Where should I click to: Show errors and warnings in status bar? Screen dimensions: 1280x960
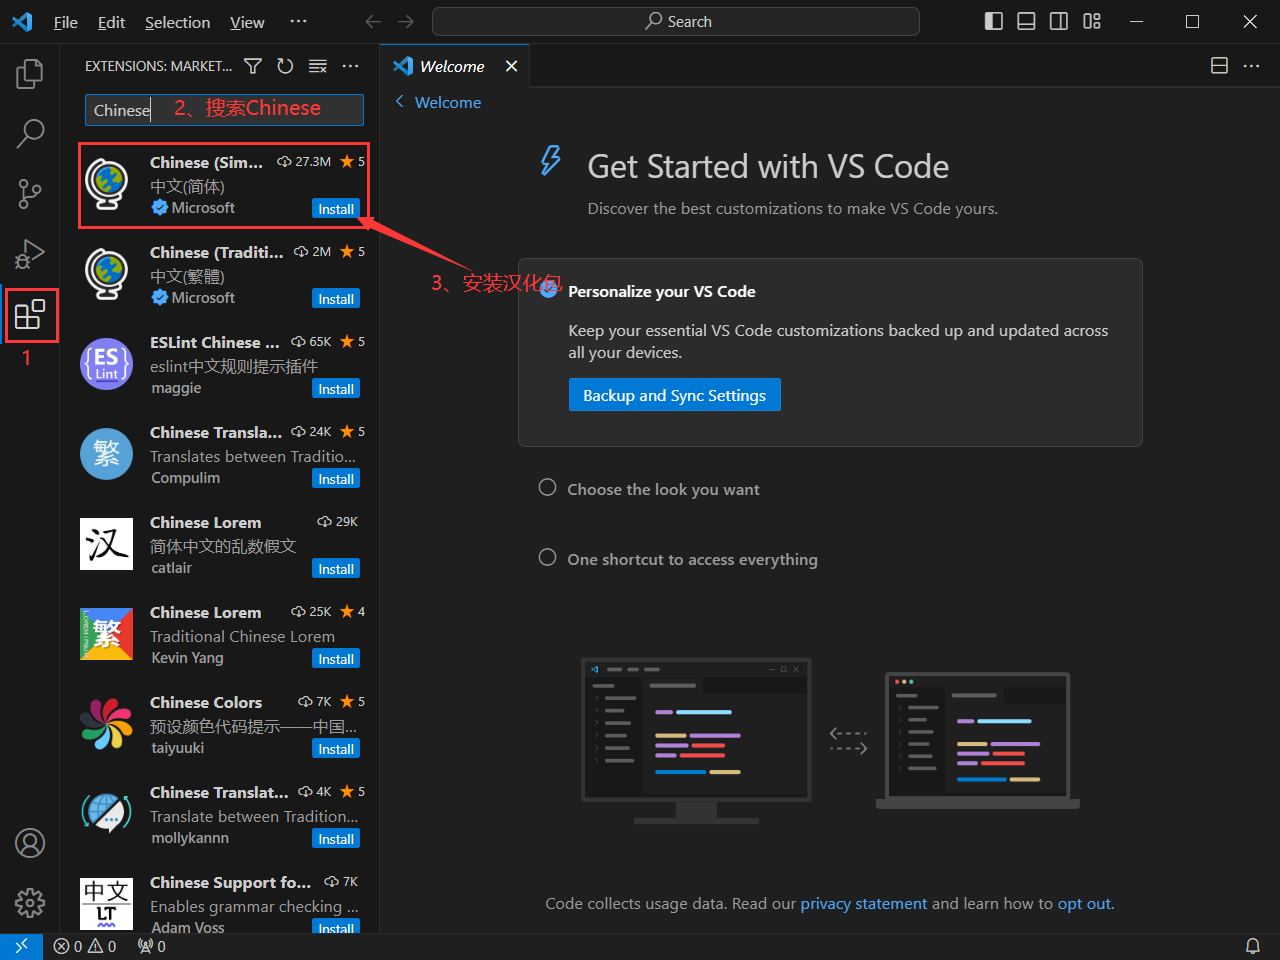pos(85,946)
